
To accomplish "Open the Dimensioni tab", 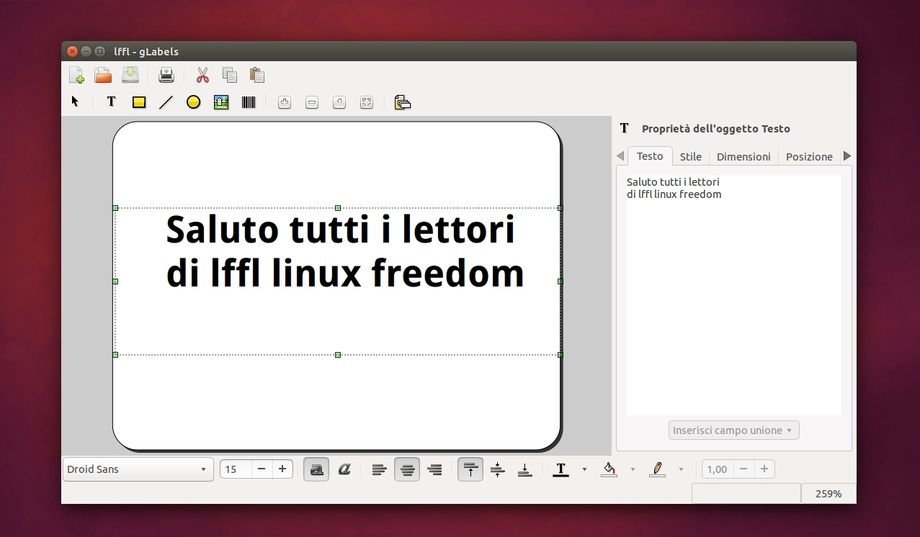I will (743, 157).
